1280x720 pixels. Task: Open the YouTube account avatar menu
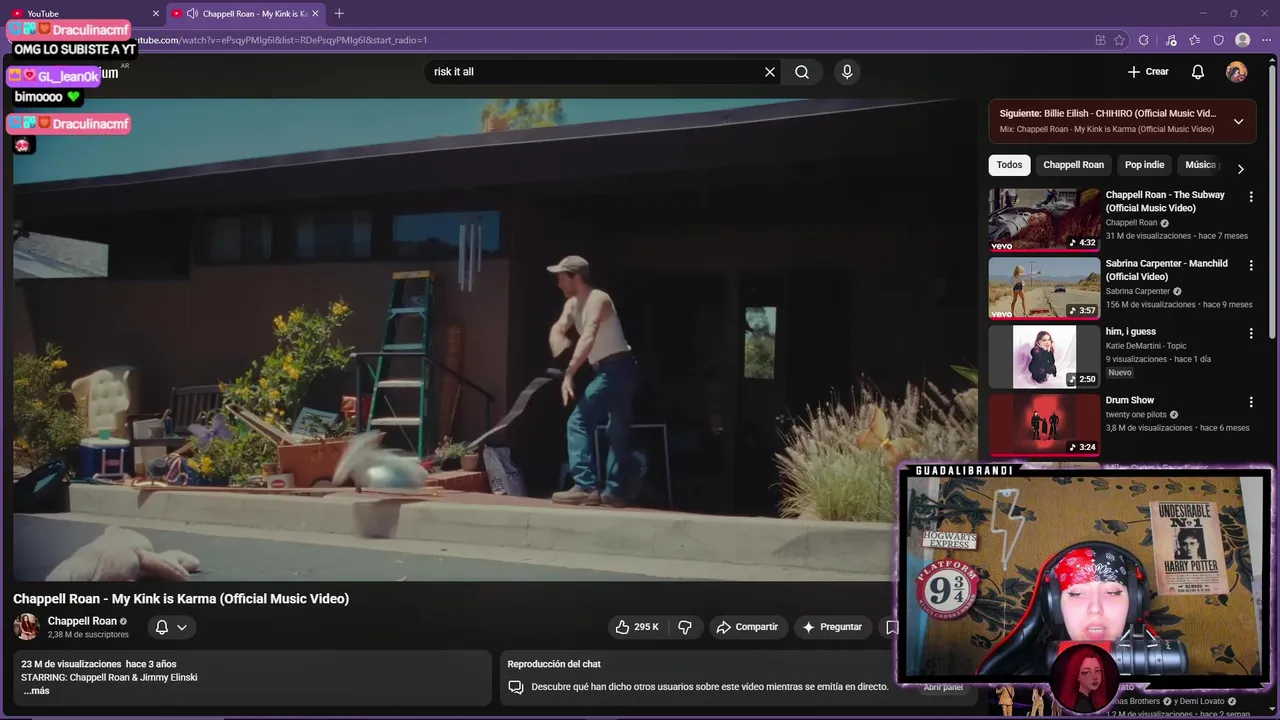point(1237,72)
